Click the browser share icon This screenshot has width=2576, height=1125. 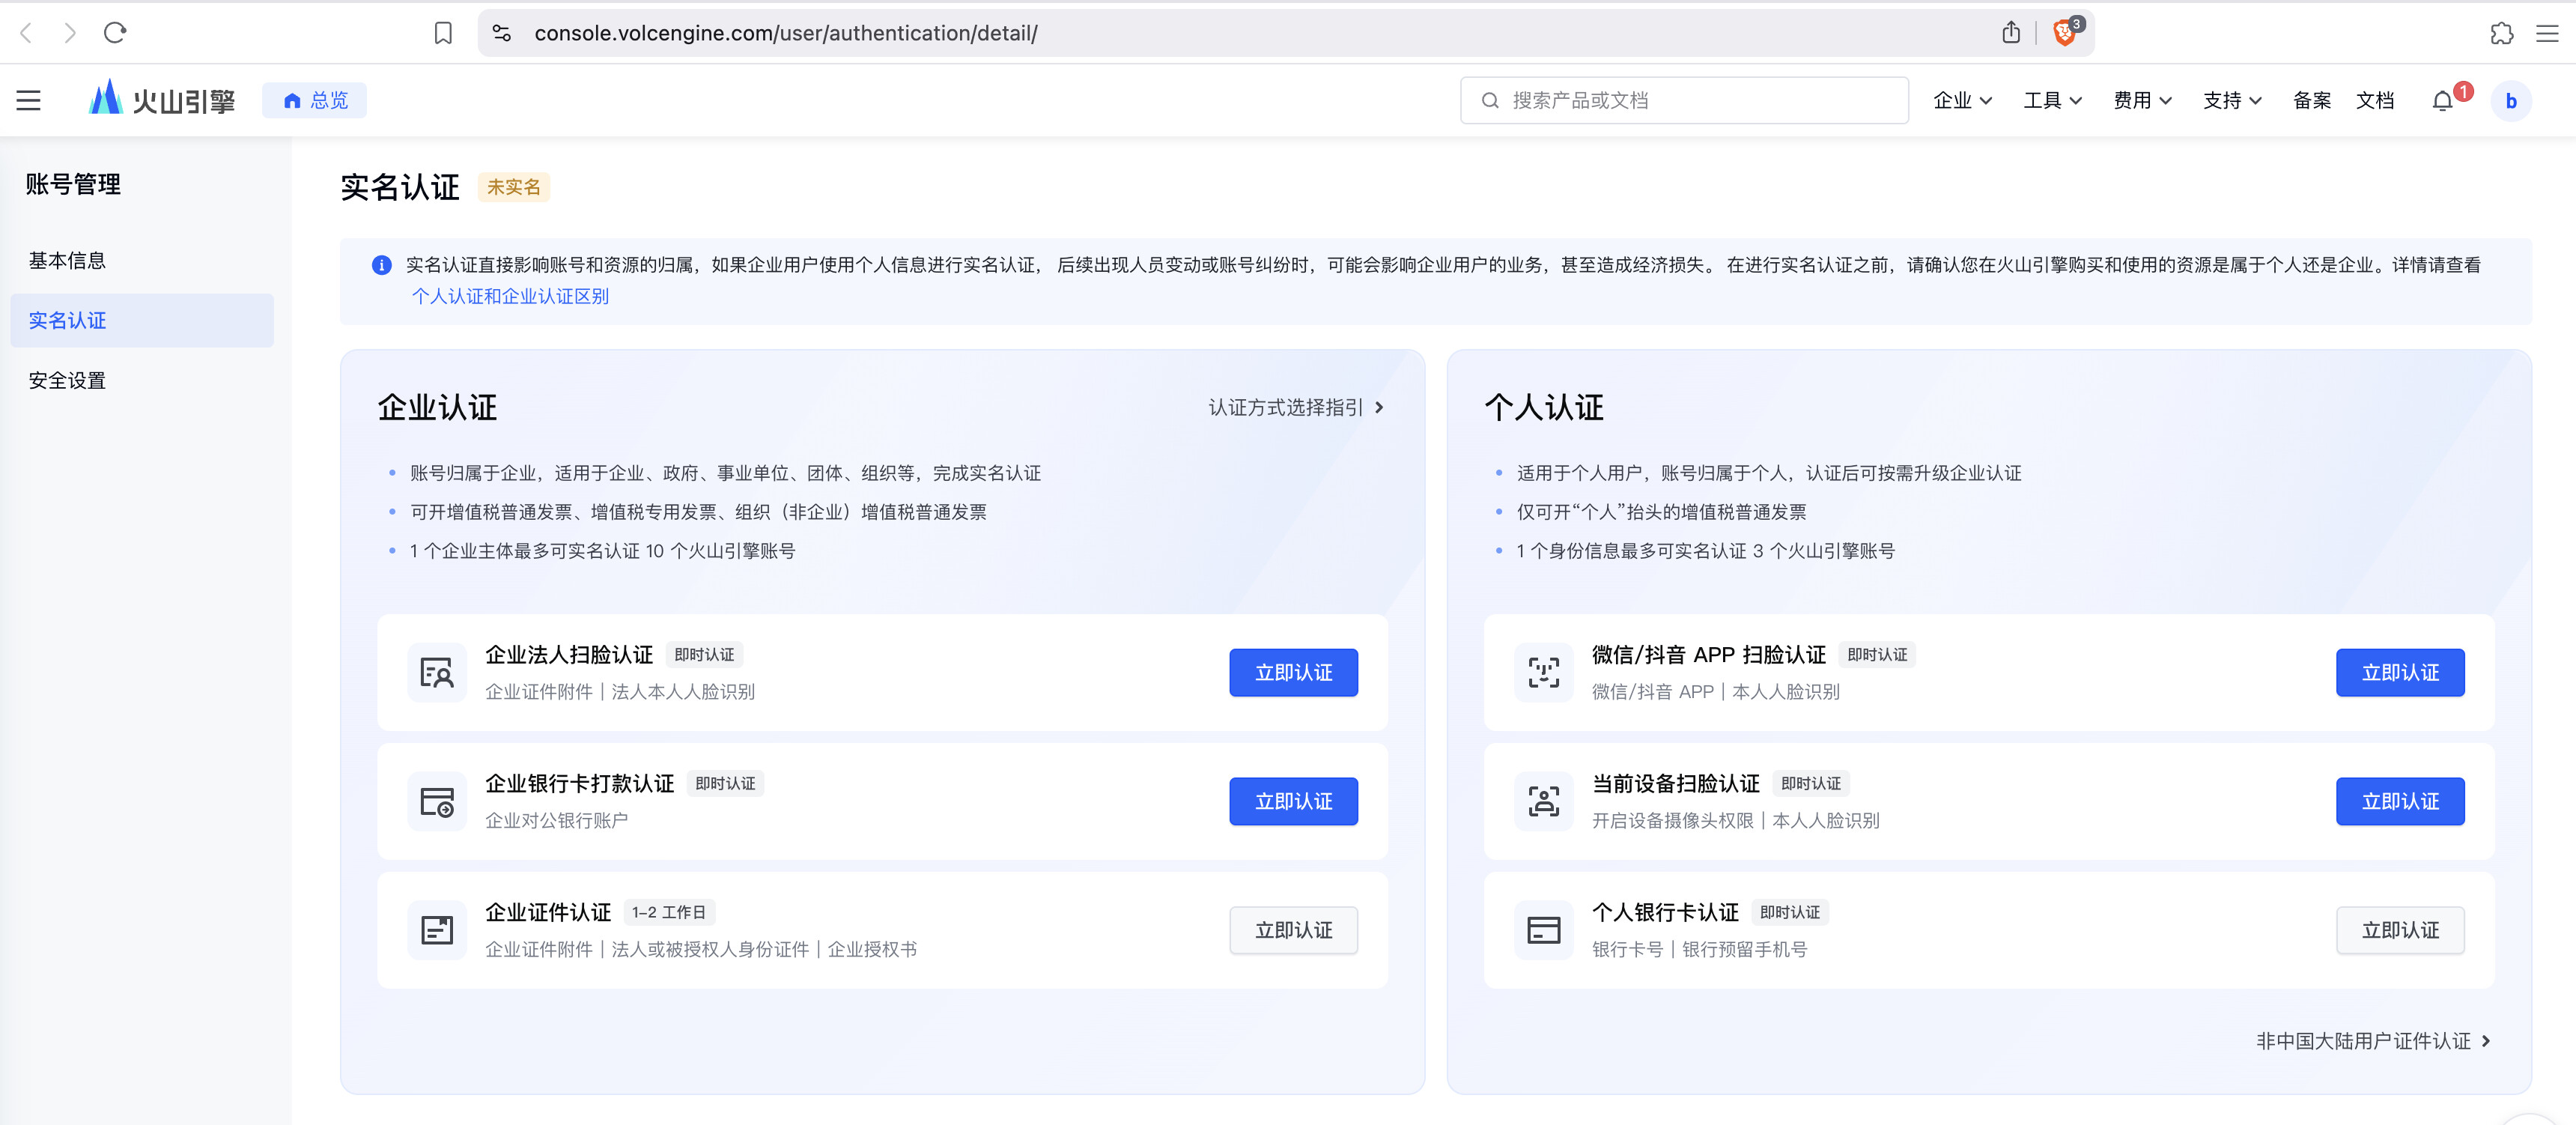(x=2011, y=33)
